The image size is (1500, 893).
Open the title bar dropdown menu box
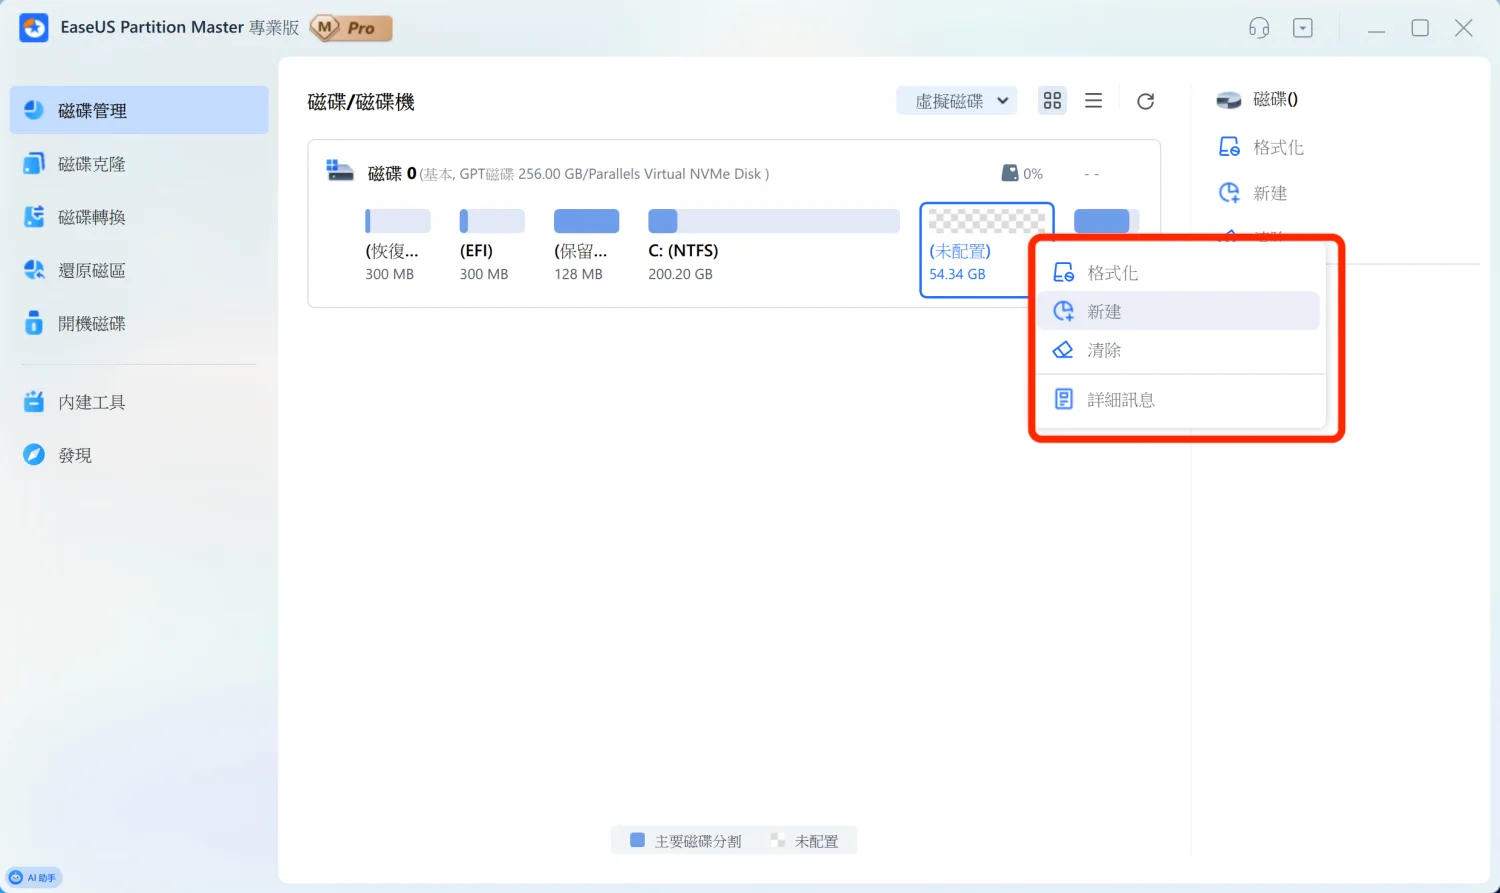tap(1303, 28)
